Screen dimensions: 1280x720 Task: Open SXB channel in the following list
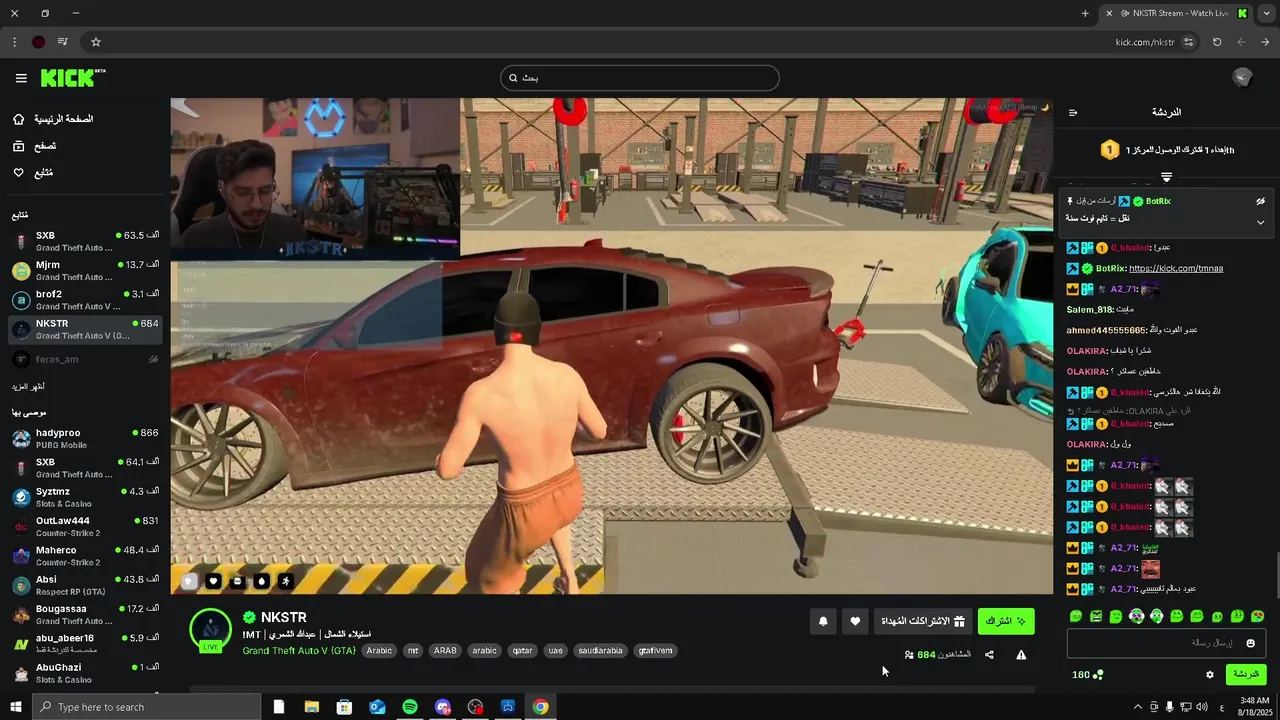click(85, 241)
